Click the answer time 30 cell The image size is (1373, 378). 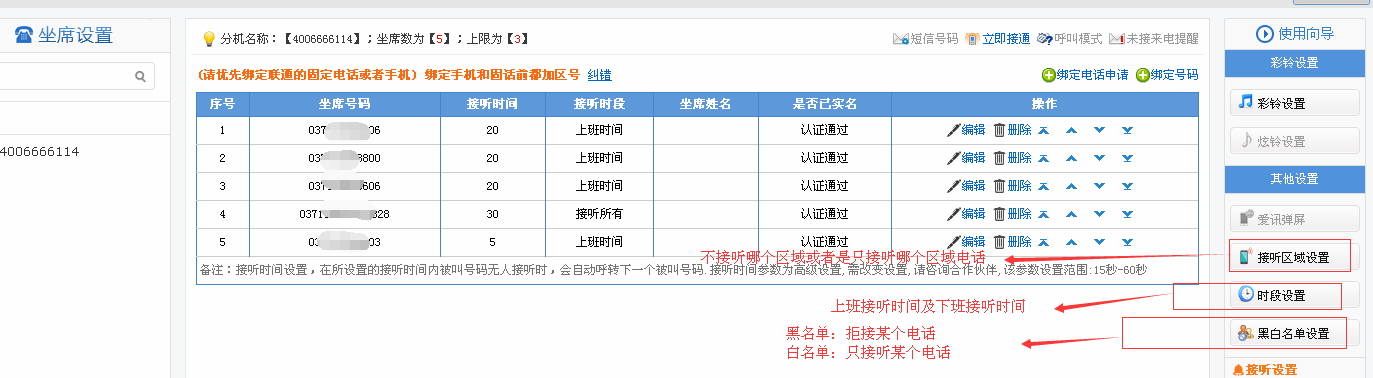click(x=492, y=214)
